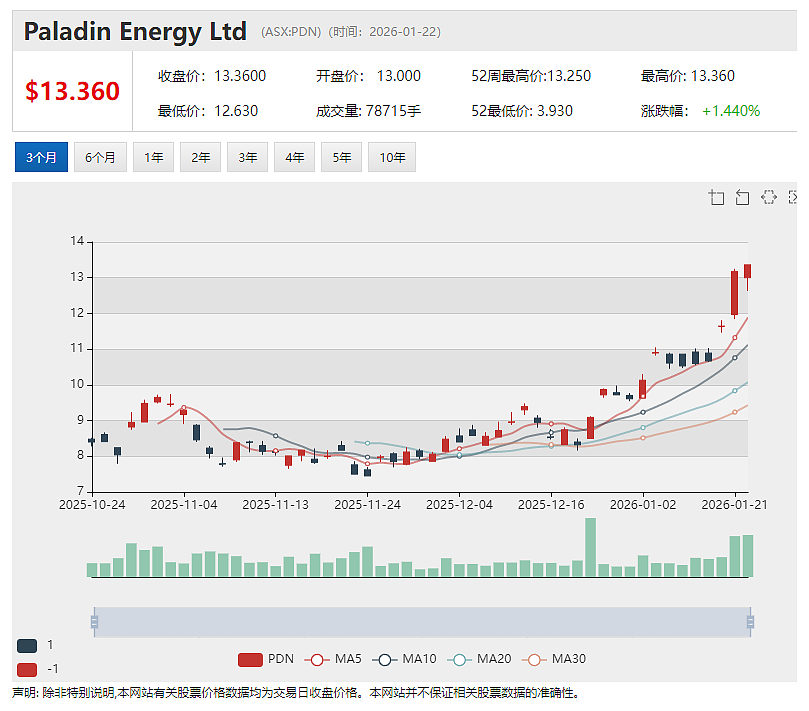Grab the left handle of data zoom slider
Screen dimensions: 809x711
point(94,622)
